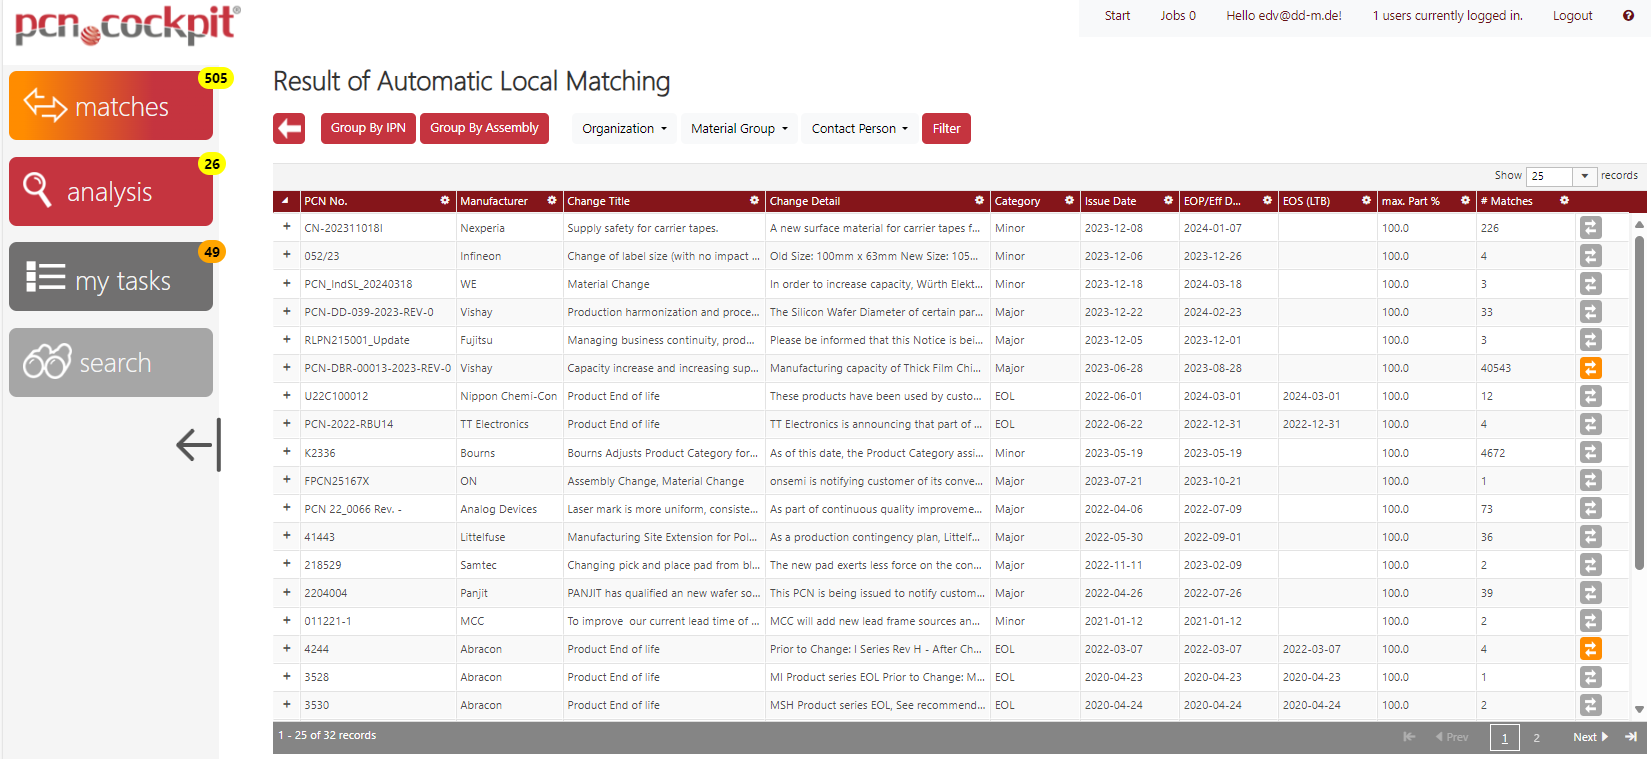The height and width of the screenshot is (759, 1651).
Task: Click the Hello edv@dd-m.de! user item
Action: 1284,16
